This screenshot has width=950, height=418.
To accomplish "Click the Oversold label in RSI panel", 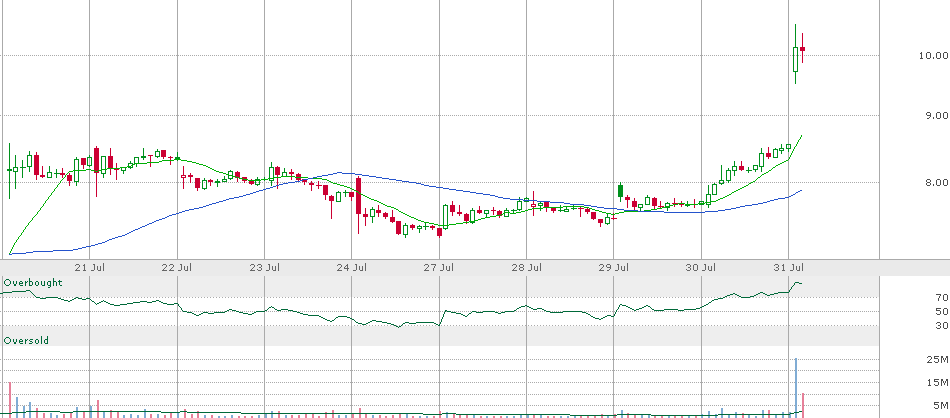I will [x=26, y=341].
